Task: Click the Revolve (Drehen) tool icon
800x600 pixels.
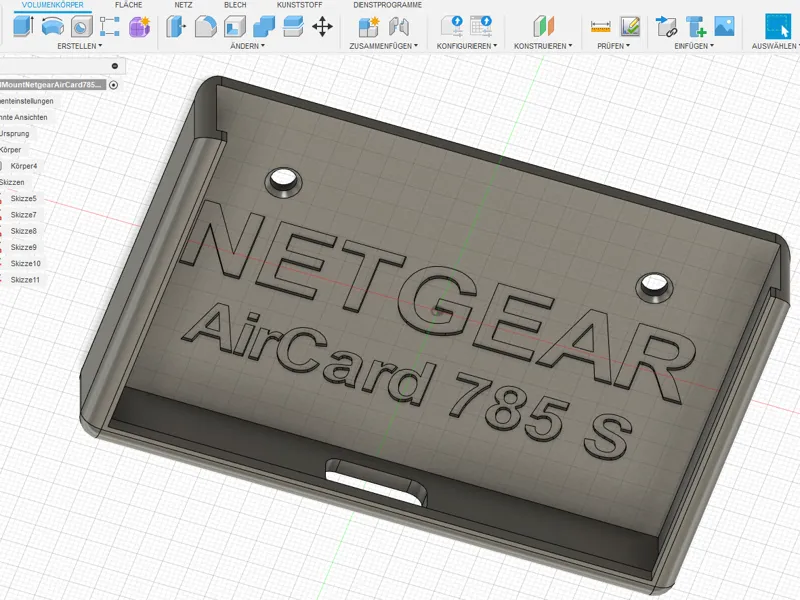Action: tap(52, 26)
